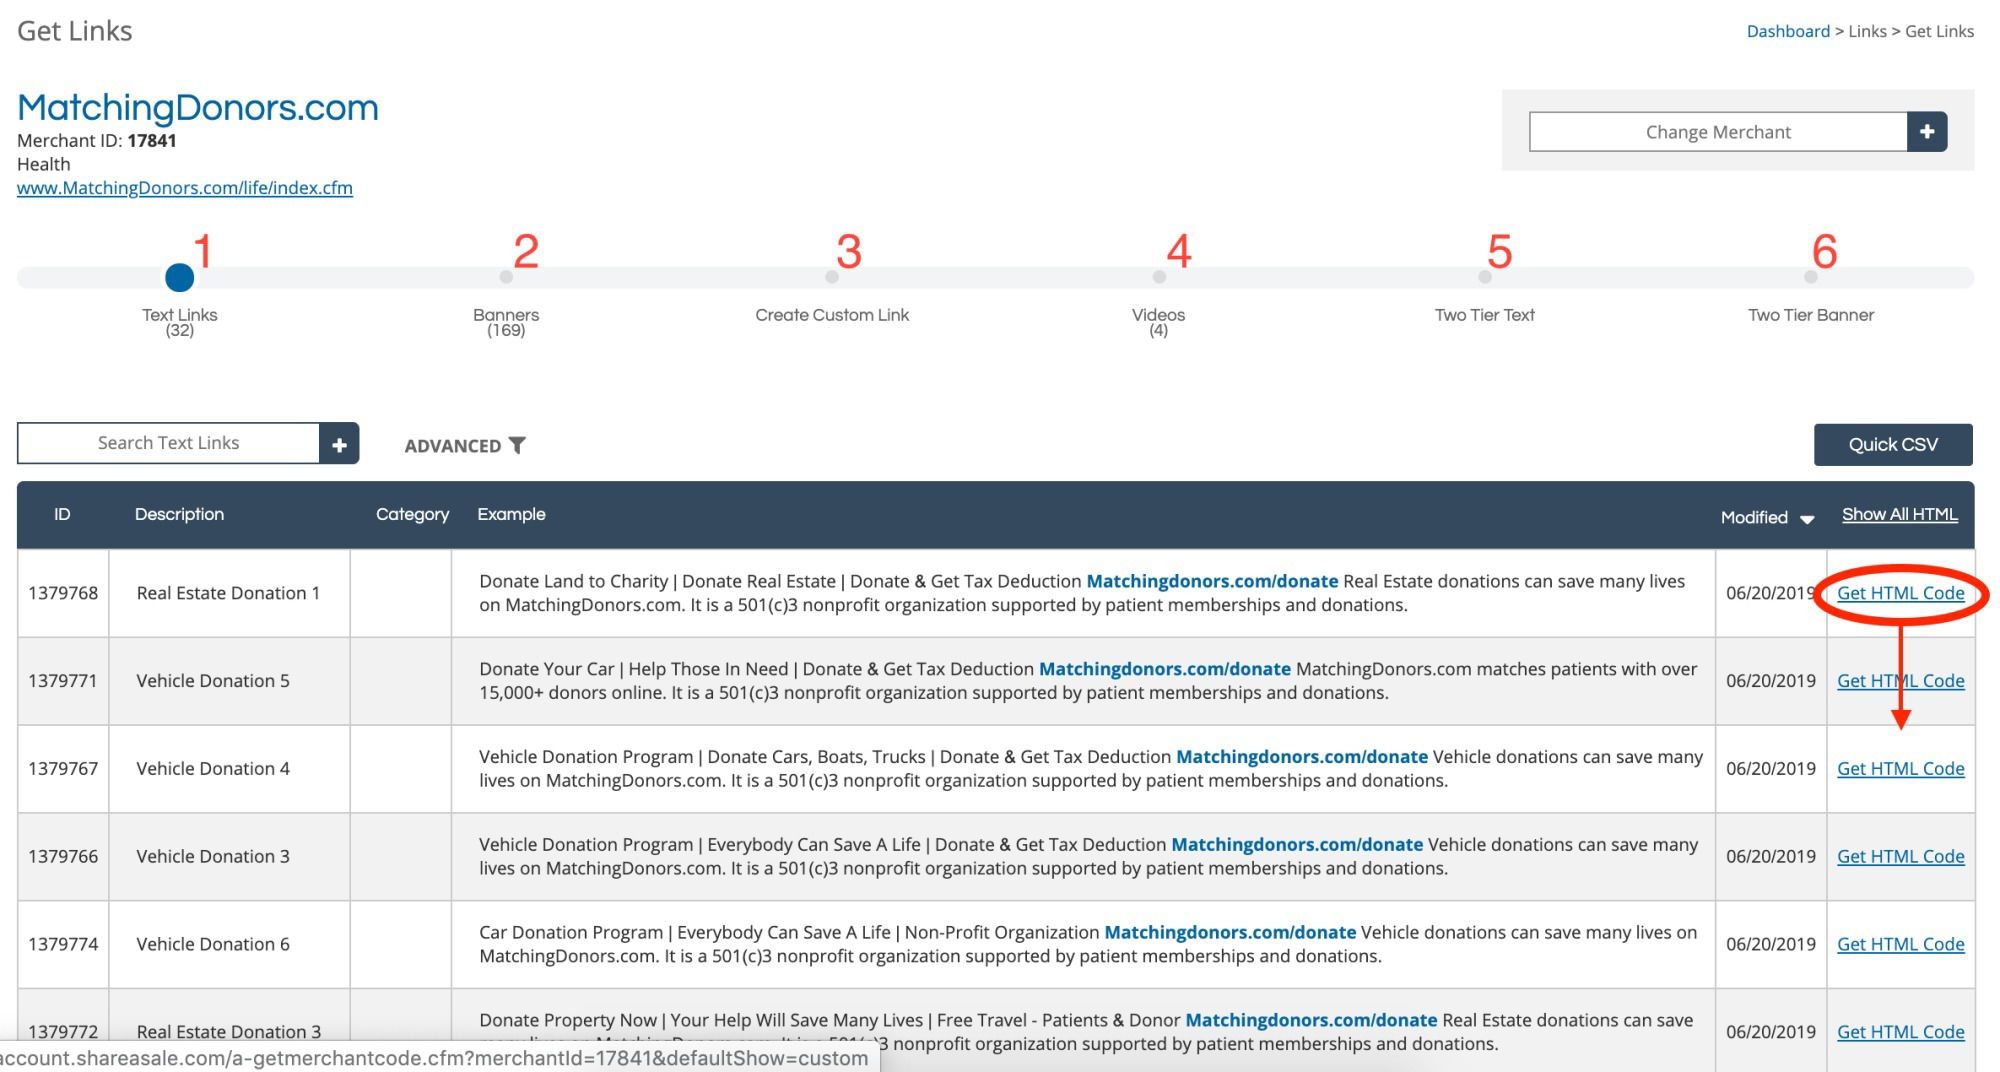Click Real Estate Donation 1 description

click(x=228, y=593)
